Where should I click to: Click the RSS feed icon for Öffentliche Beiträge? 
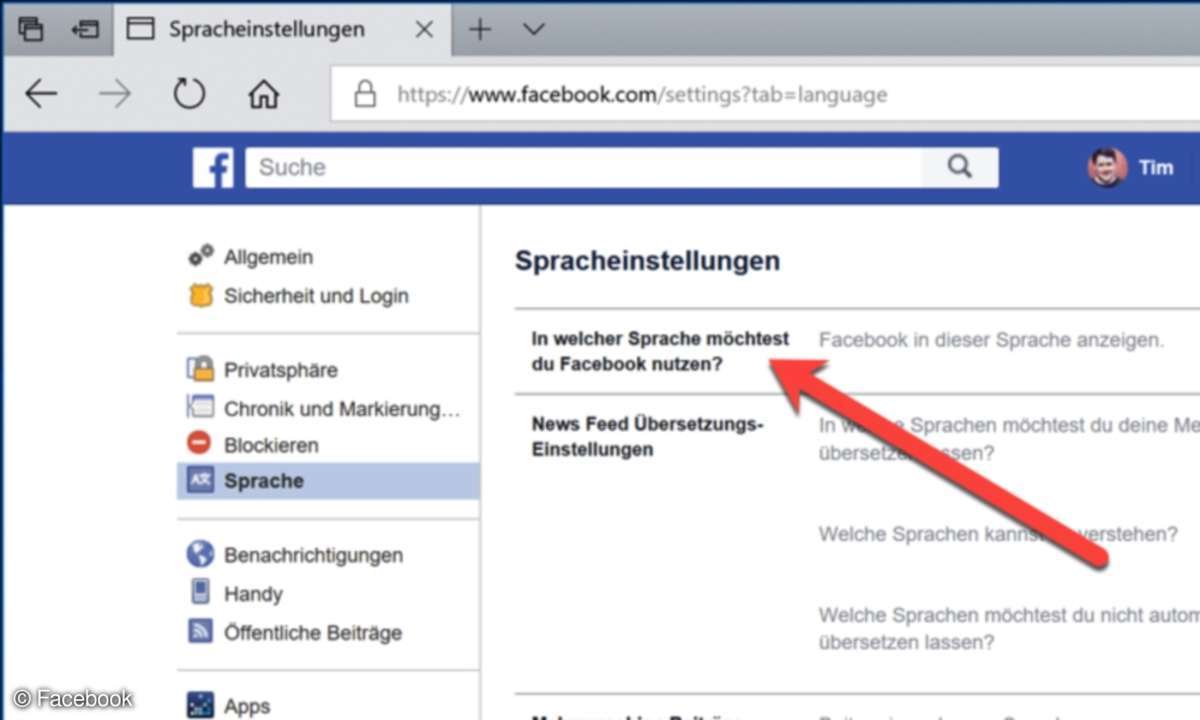(x=201, y=632)
